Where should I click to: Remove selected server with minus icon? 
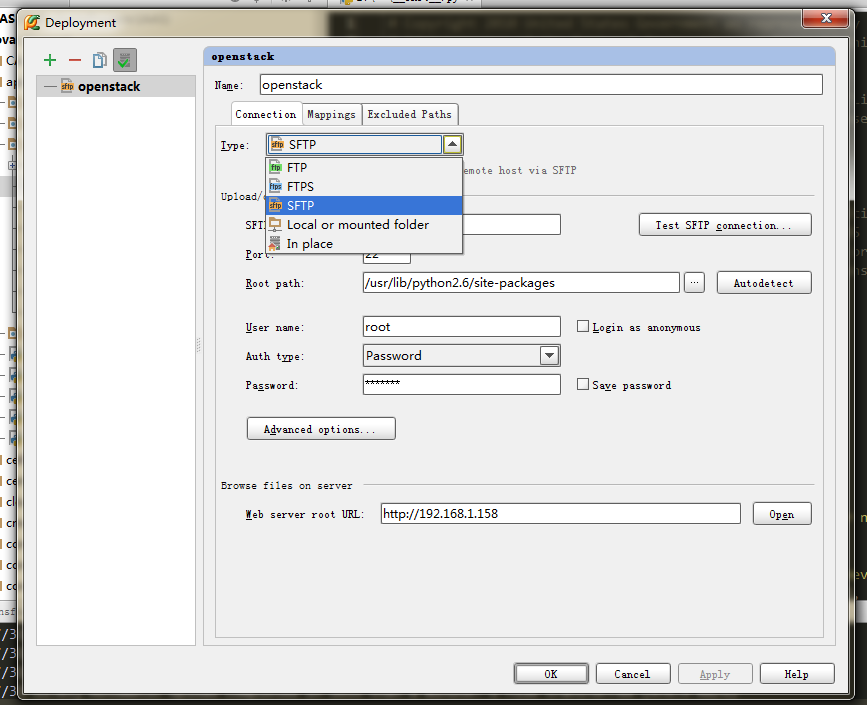[75, 60]
